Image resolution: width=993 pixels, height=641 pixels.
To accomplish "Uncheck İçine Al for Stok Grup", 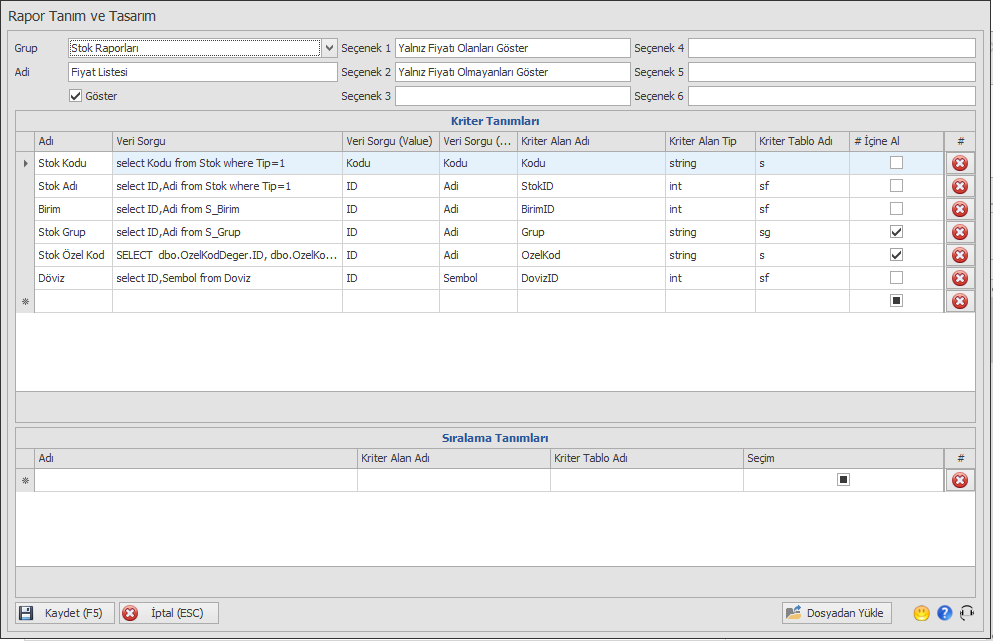I will tap(896, 232).
